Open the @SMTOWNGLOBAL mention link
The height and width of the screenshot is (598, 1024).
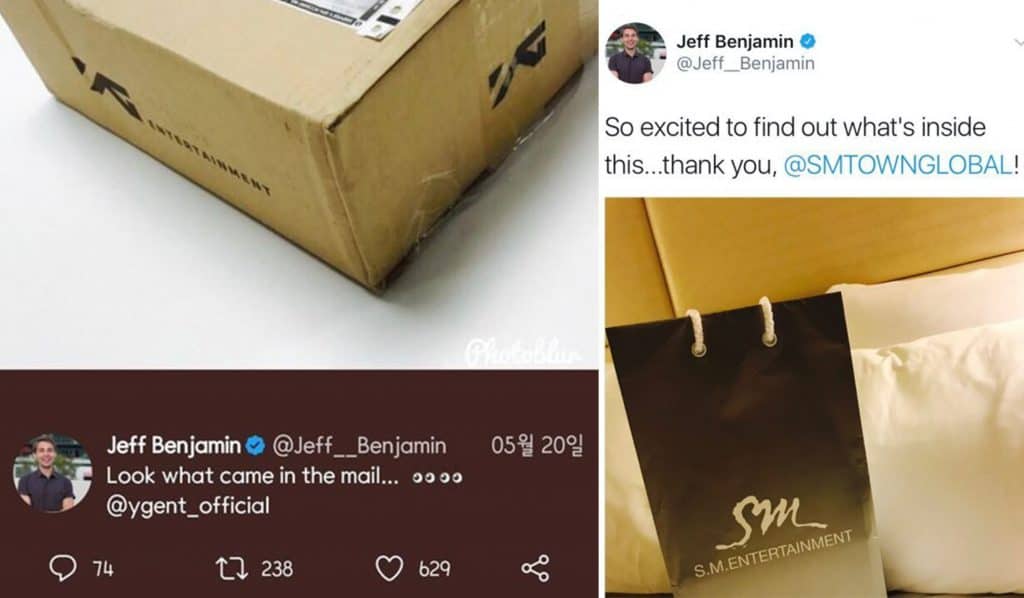(x=898, y=165)
